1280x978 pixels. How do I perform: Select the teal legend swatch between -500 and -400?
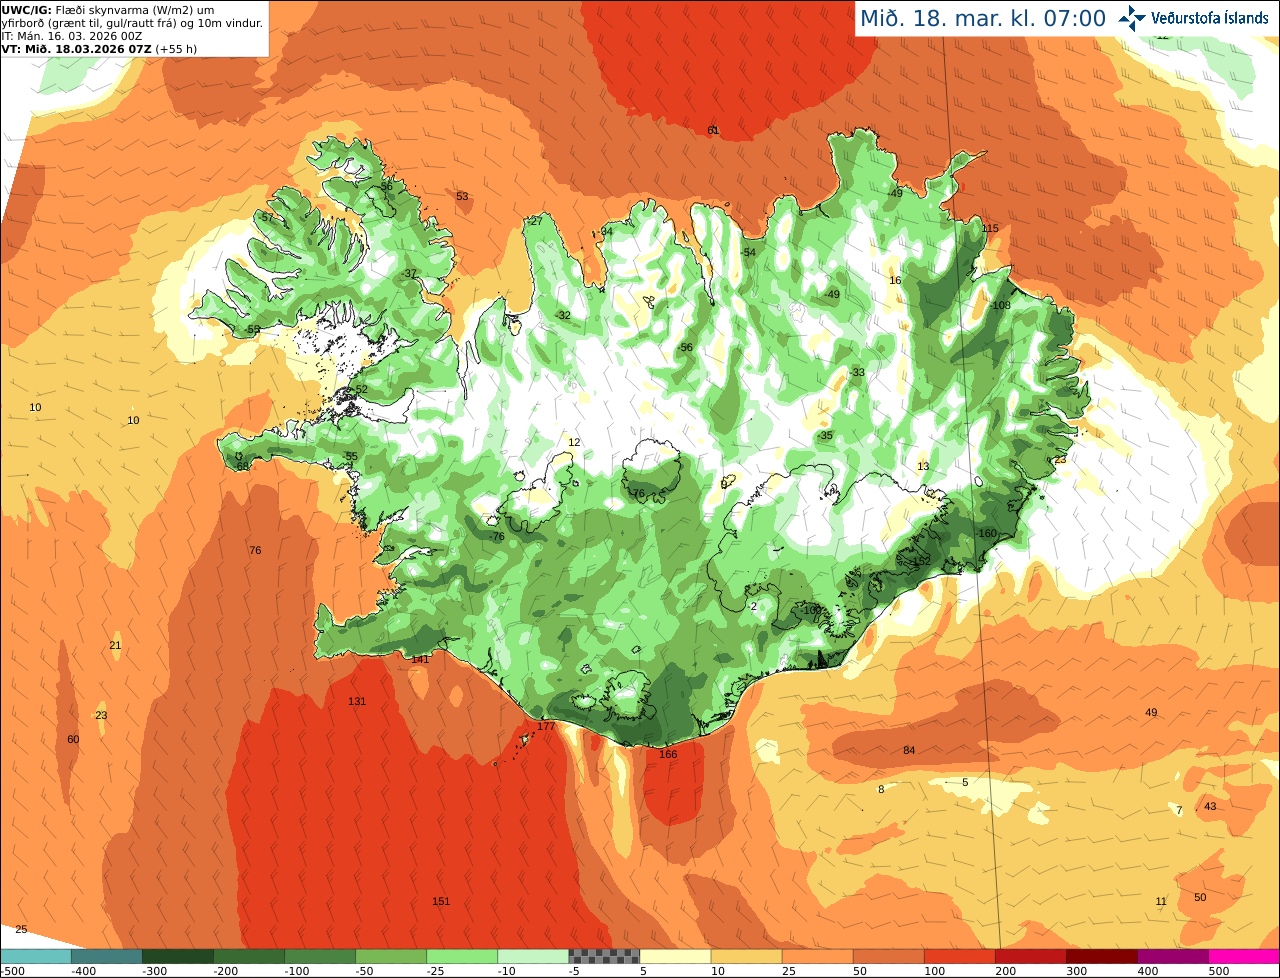35,955
